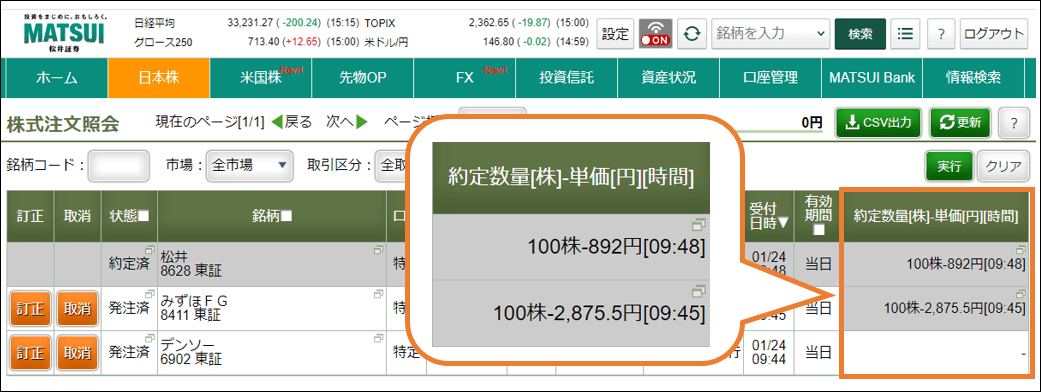Screen dimensions: 1041x392
Task: Click 取消 button for みずほFG order
Action: [x=78, y=308]
